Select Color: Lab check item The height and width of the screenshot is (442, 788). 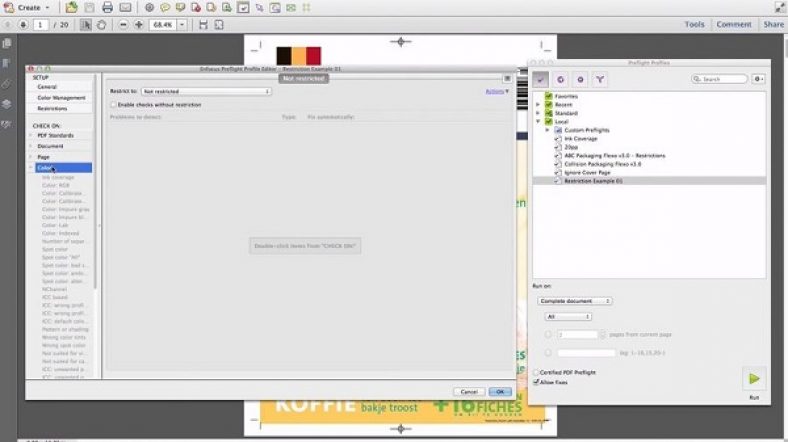55,225
